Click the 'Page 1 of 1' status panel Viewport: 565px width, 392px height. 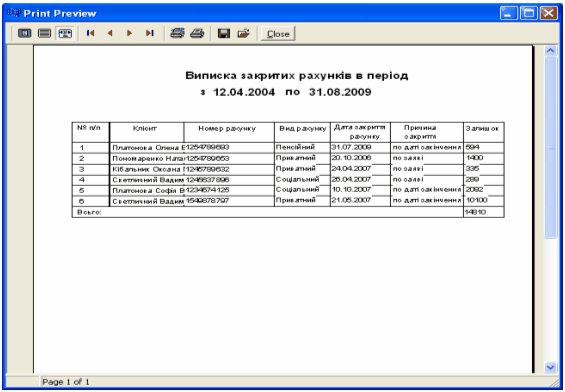66,382
